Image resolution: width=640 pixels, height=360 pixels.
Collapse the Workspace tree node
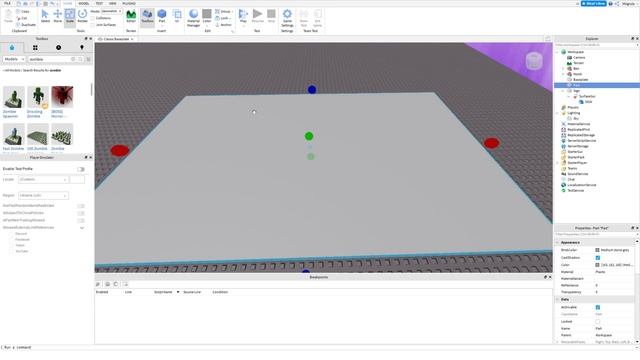tap(558, 52)
